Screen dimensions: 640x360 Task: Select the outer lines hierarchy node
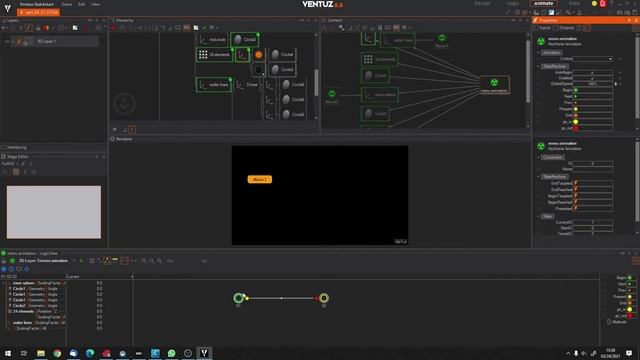[x=214, y=84]
